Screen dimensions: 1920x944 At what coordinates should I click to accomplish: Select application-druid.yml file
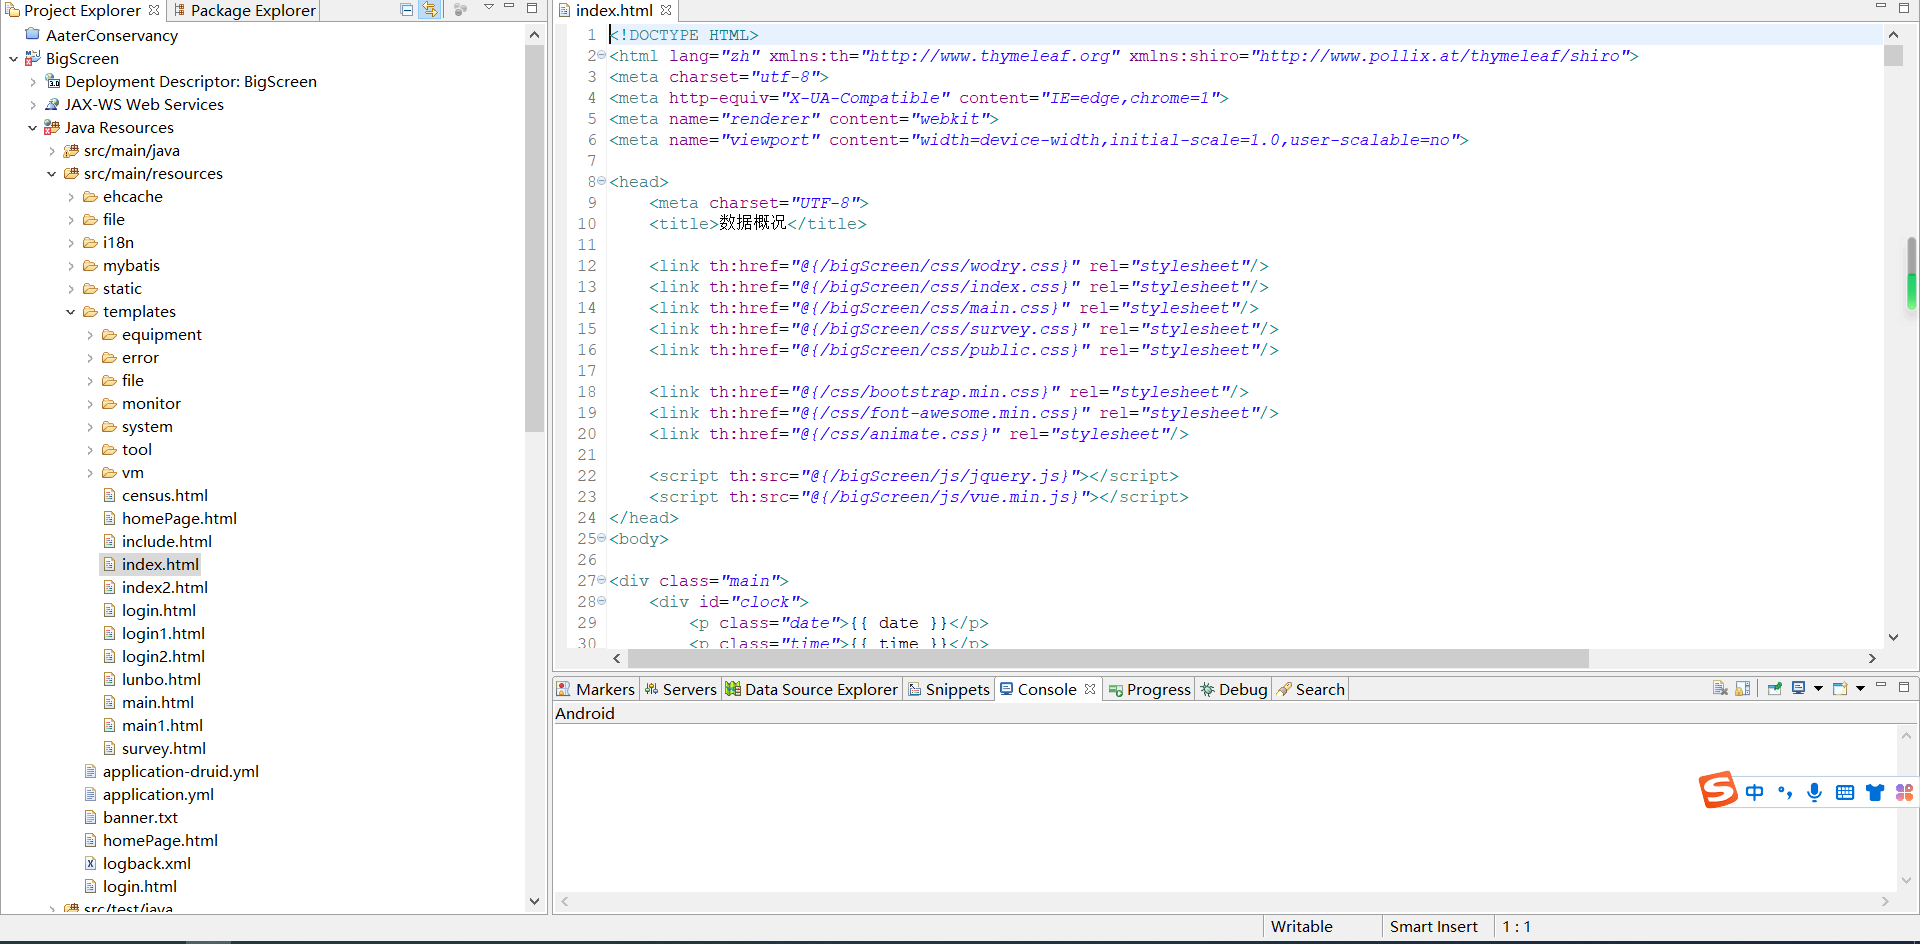(181, 772)
